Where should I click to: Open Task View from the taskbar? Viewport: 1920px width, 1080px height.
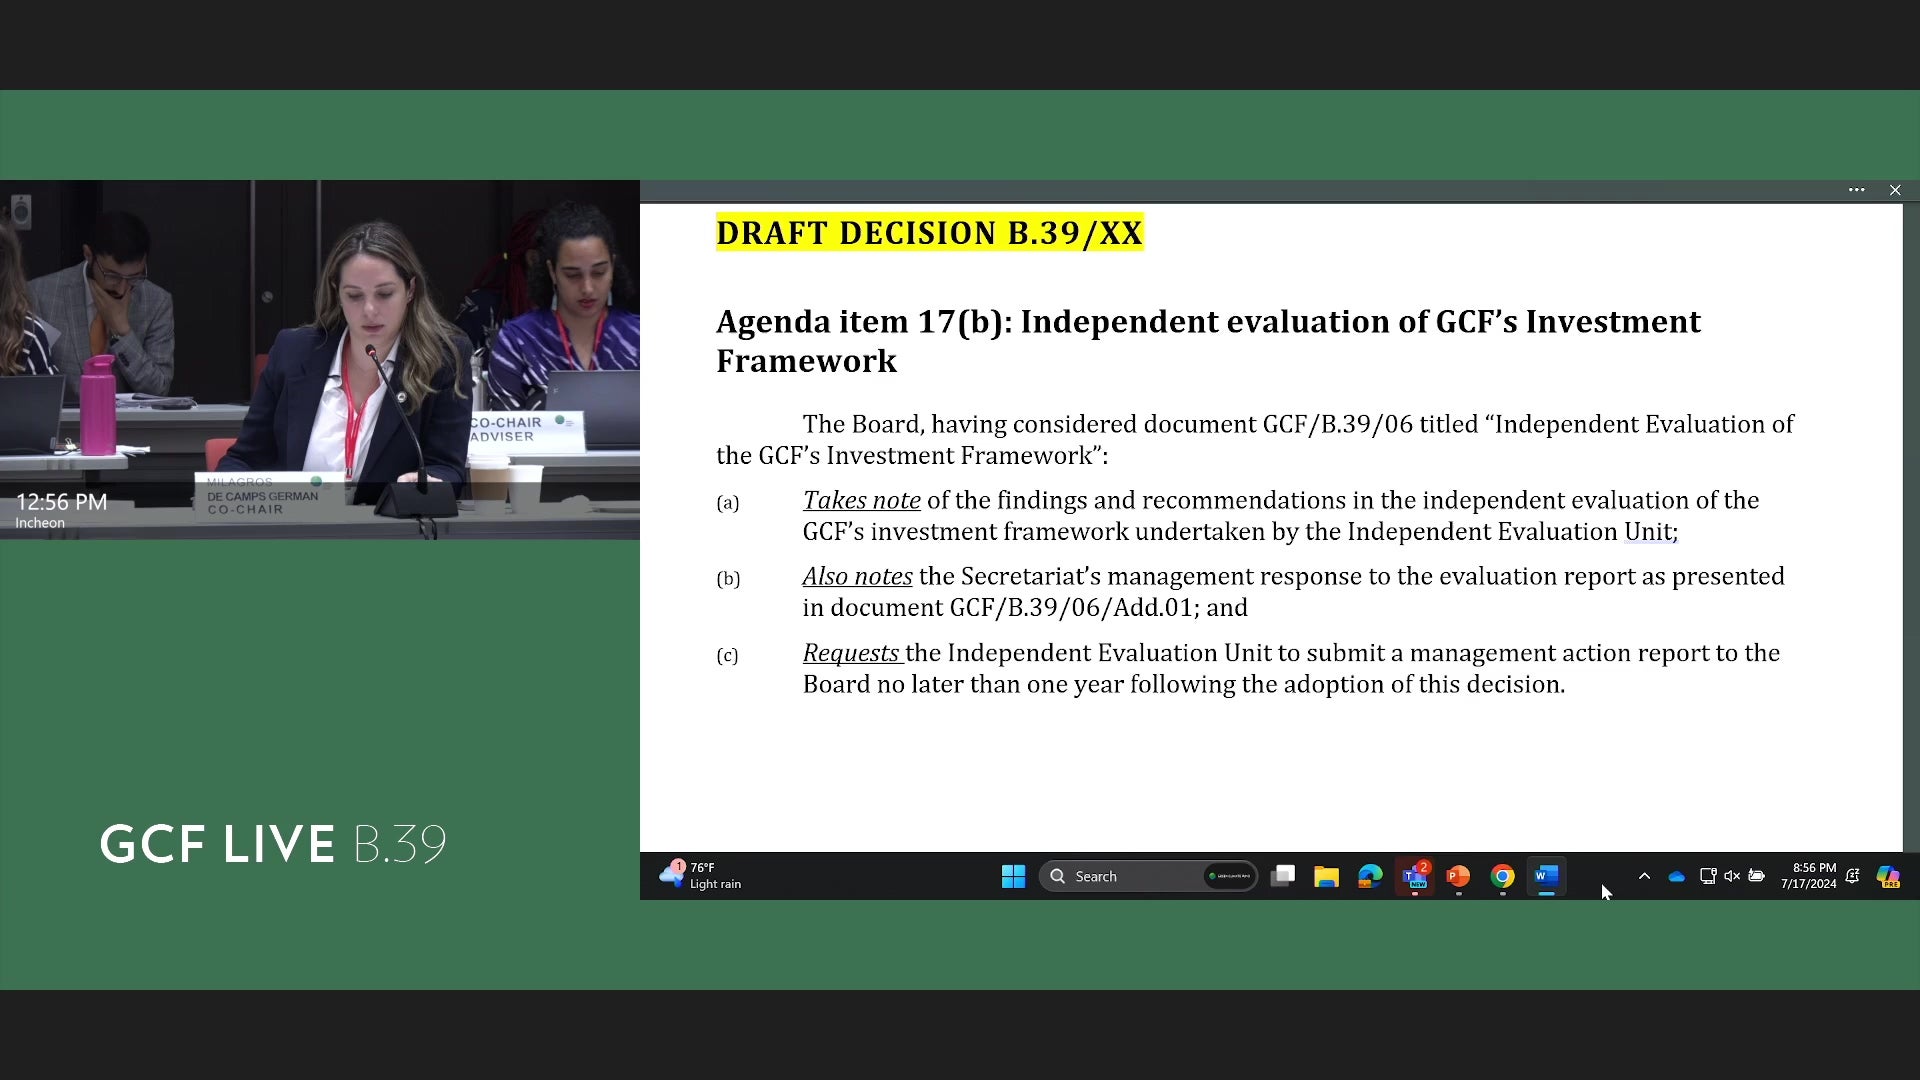pos(1282,876)
